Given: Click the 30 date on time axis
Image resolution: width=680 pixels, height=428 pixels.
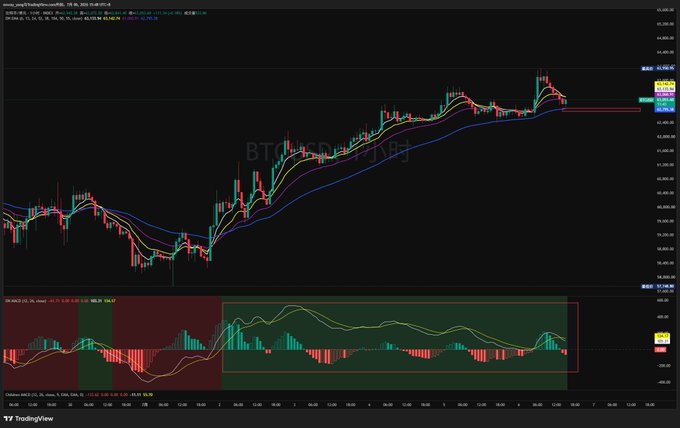Looking at the screenshot, I should point(70,405).
